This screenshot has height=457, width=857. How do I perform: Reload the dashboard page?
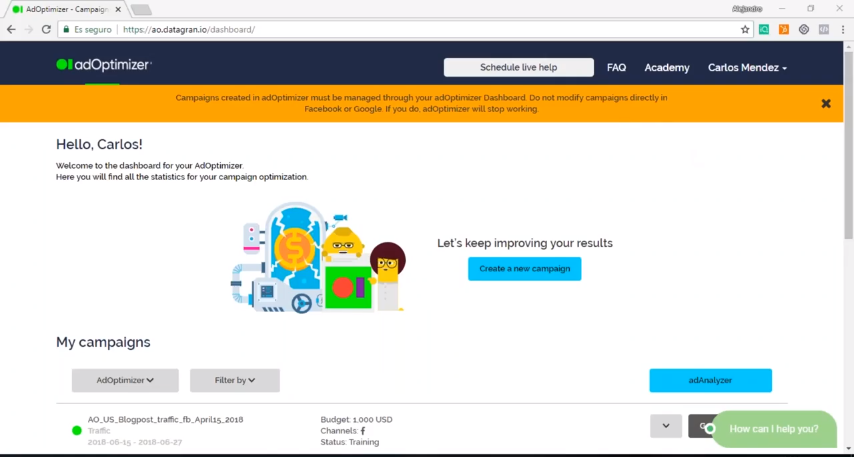[x=46, y=30]
